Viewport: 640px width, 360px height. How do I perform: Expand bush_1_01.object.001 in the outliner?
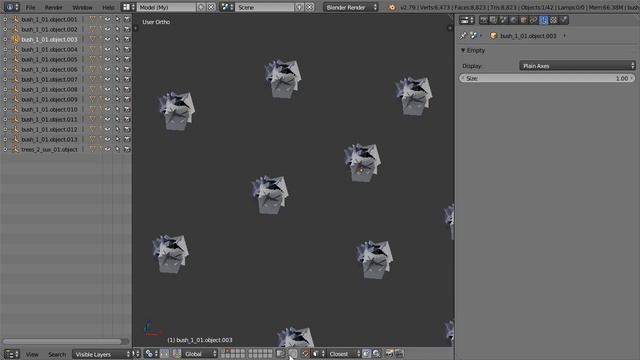5,19
